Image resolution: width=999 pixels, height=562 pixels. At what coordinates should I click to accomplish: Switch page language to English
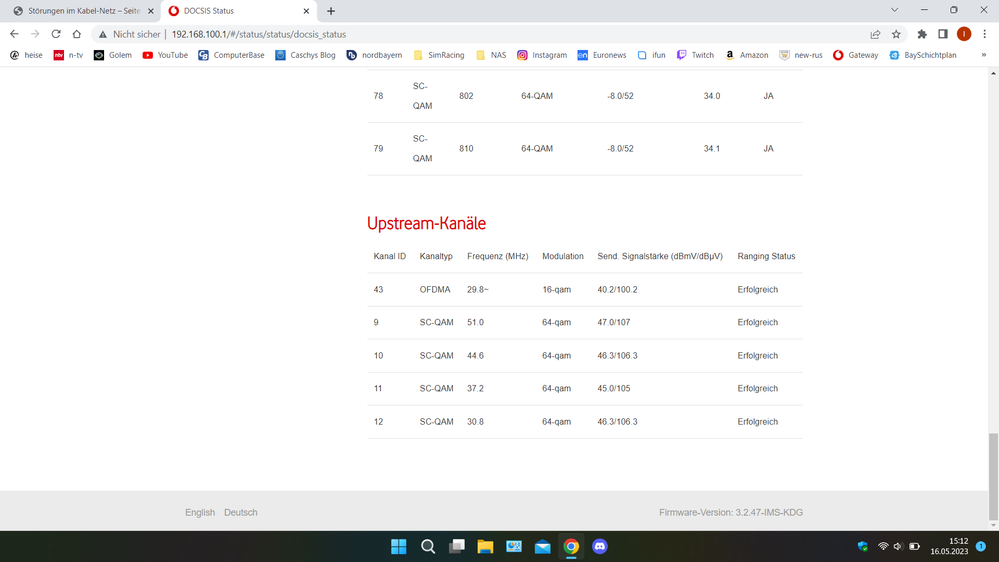click(200, 512)
